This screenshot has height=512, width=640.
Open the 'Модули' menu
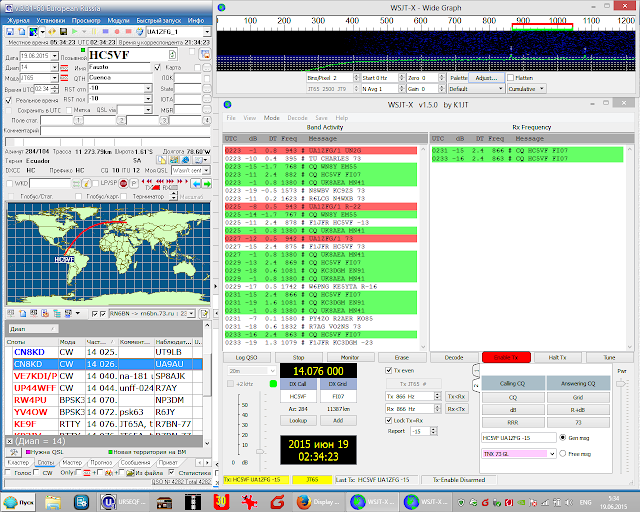click(x=118, y=20)
